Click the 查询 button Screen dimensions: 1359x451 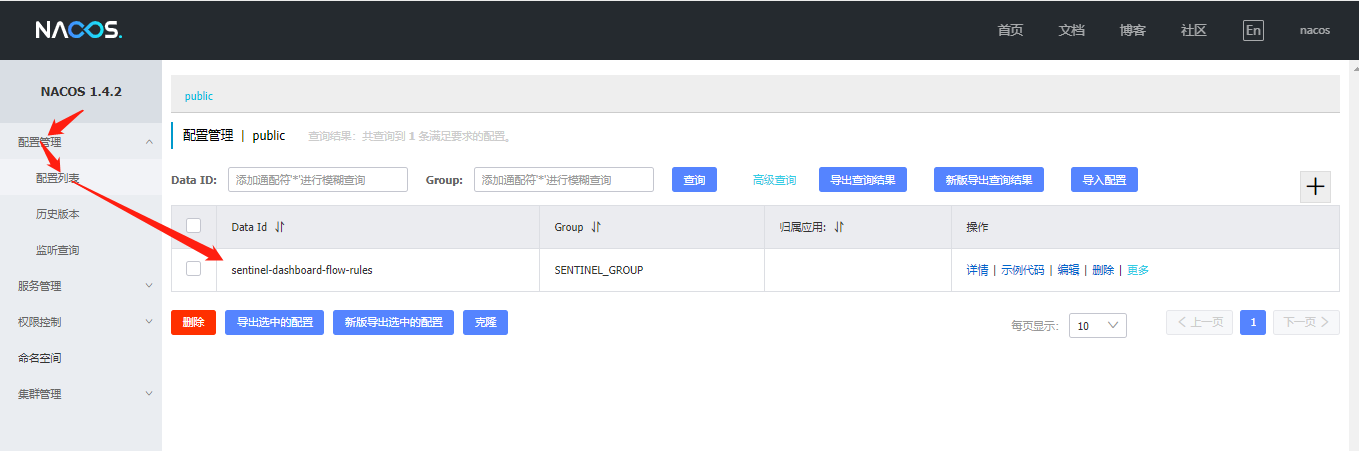(694, 180)
